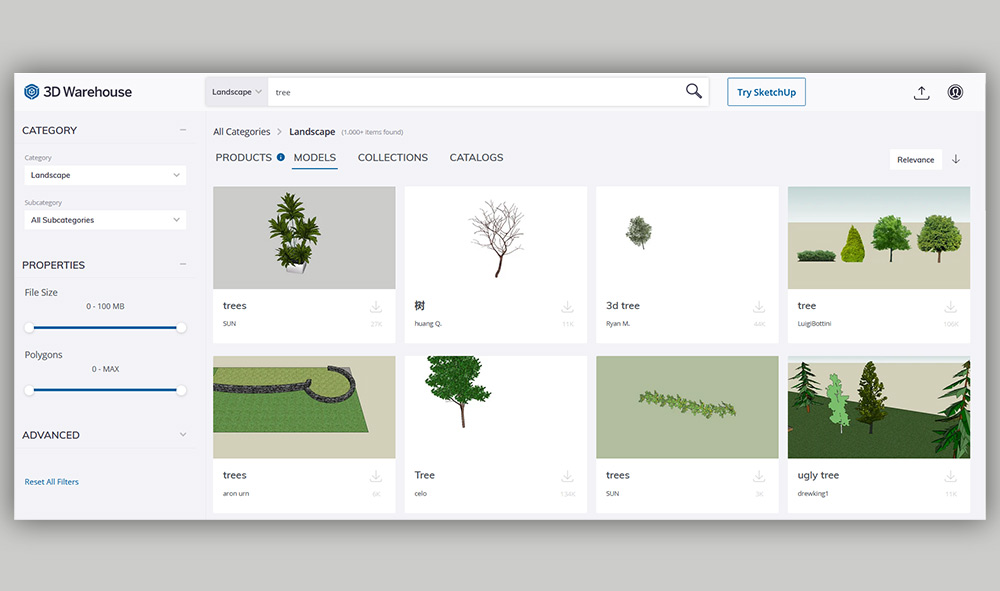The height and width of the screenshot is (591, 1000).
Task: Switch to the COLLECTIONS tab
Action: pos(393,157)
